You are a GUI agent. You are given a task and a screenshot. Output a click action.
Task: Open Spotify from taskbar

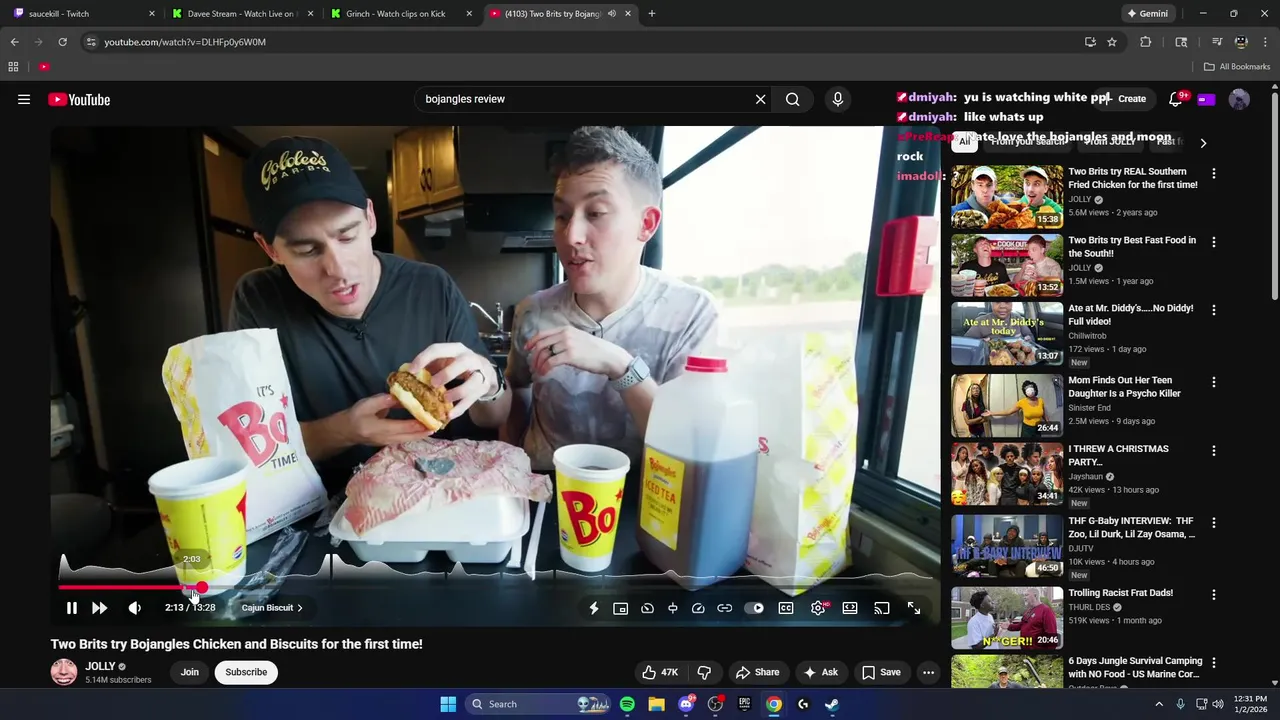pyautogui.click(x=627, y=704)
